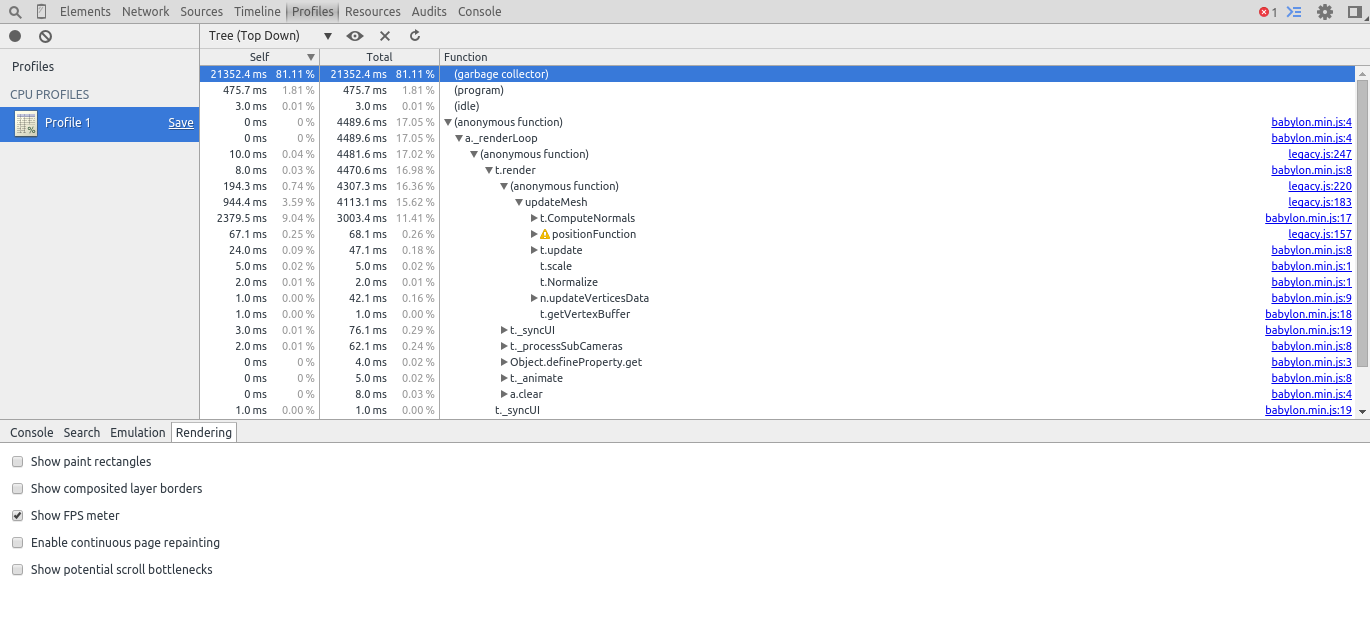Select drawer Rendering tab
Viewport: 1370px width, 619px height.
click(204, 433)
